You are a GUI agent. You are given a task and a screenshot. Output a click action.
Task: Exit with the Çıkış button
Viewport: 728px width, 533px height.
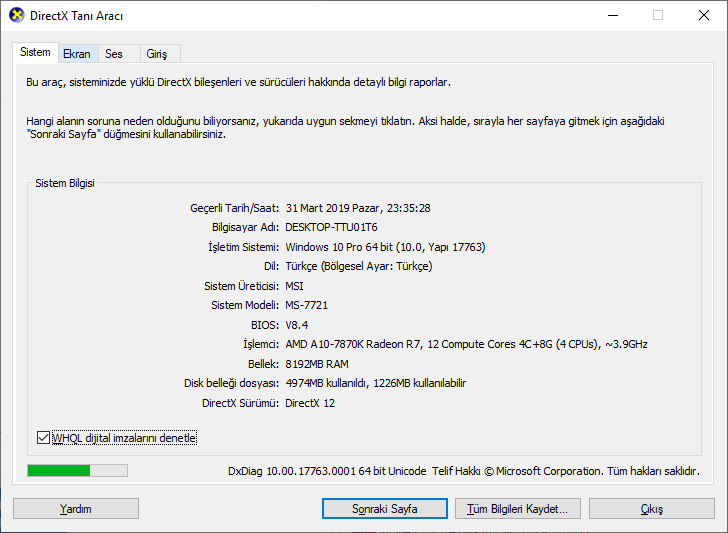[x=652, y=509]
